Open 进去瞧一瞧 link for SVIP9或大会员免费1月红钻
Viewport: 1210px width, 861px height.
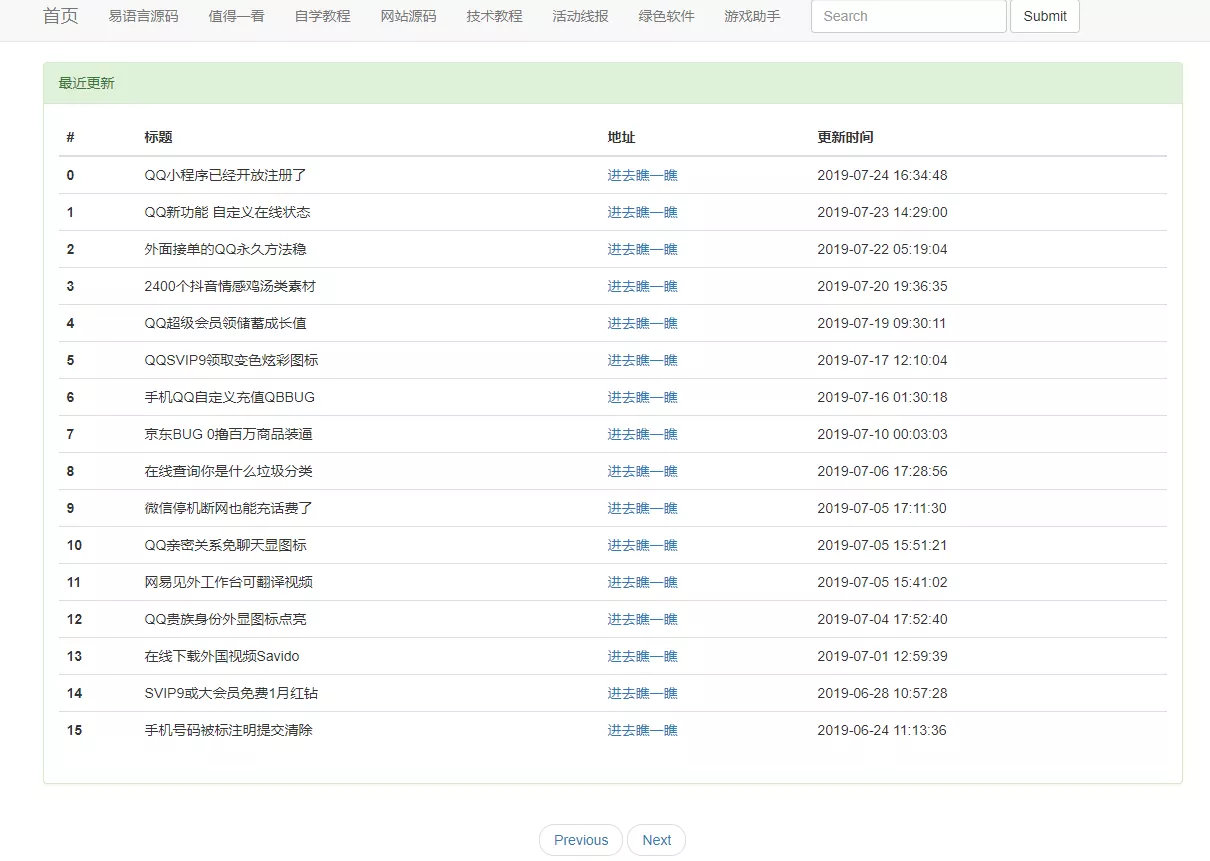click(x=643, y=693)
